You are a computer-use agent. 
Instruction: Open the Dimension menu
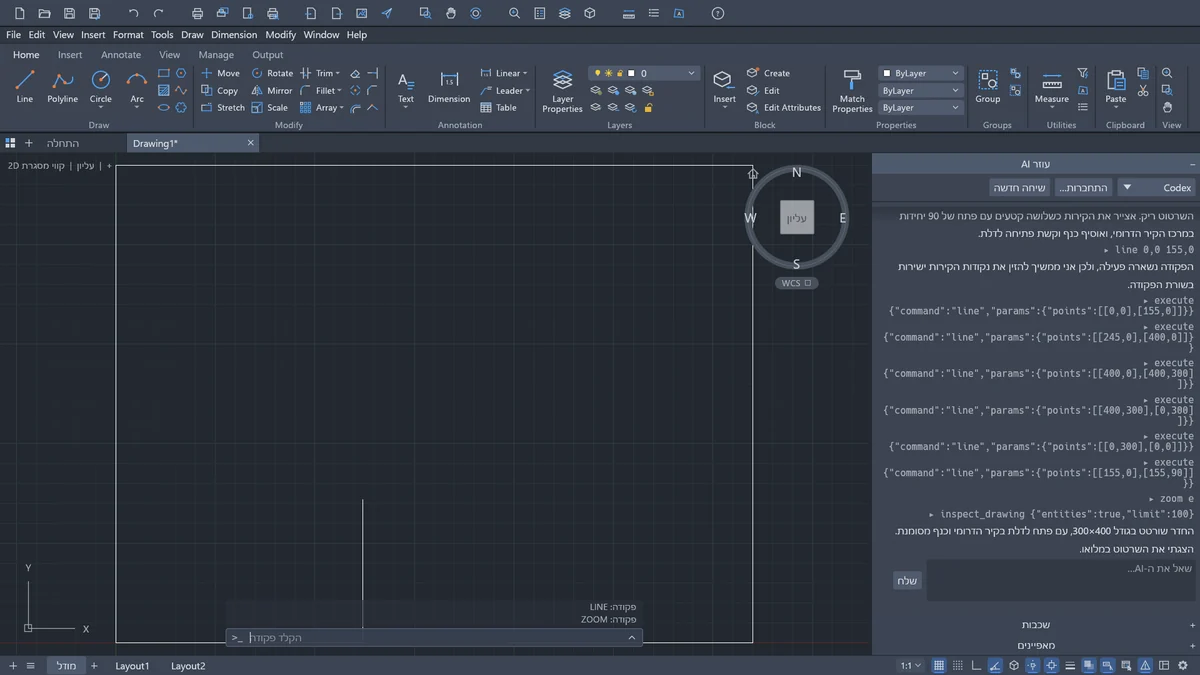234,34
